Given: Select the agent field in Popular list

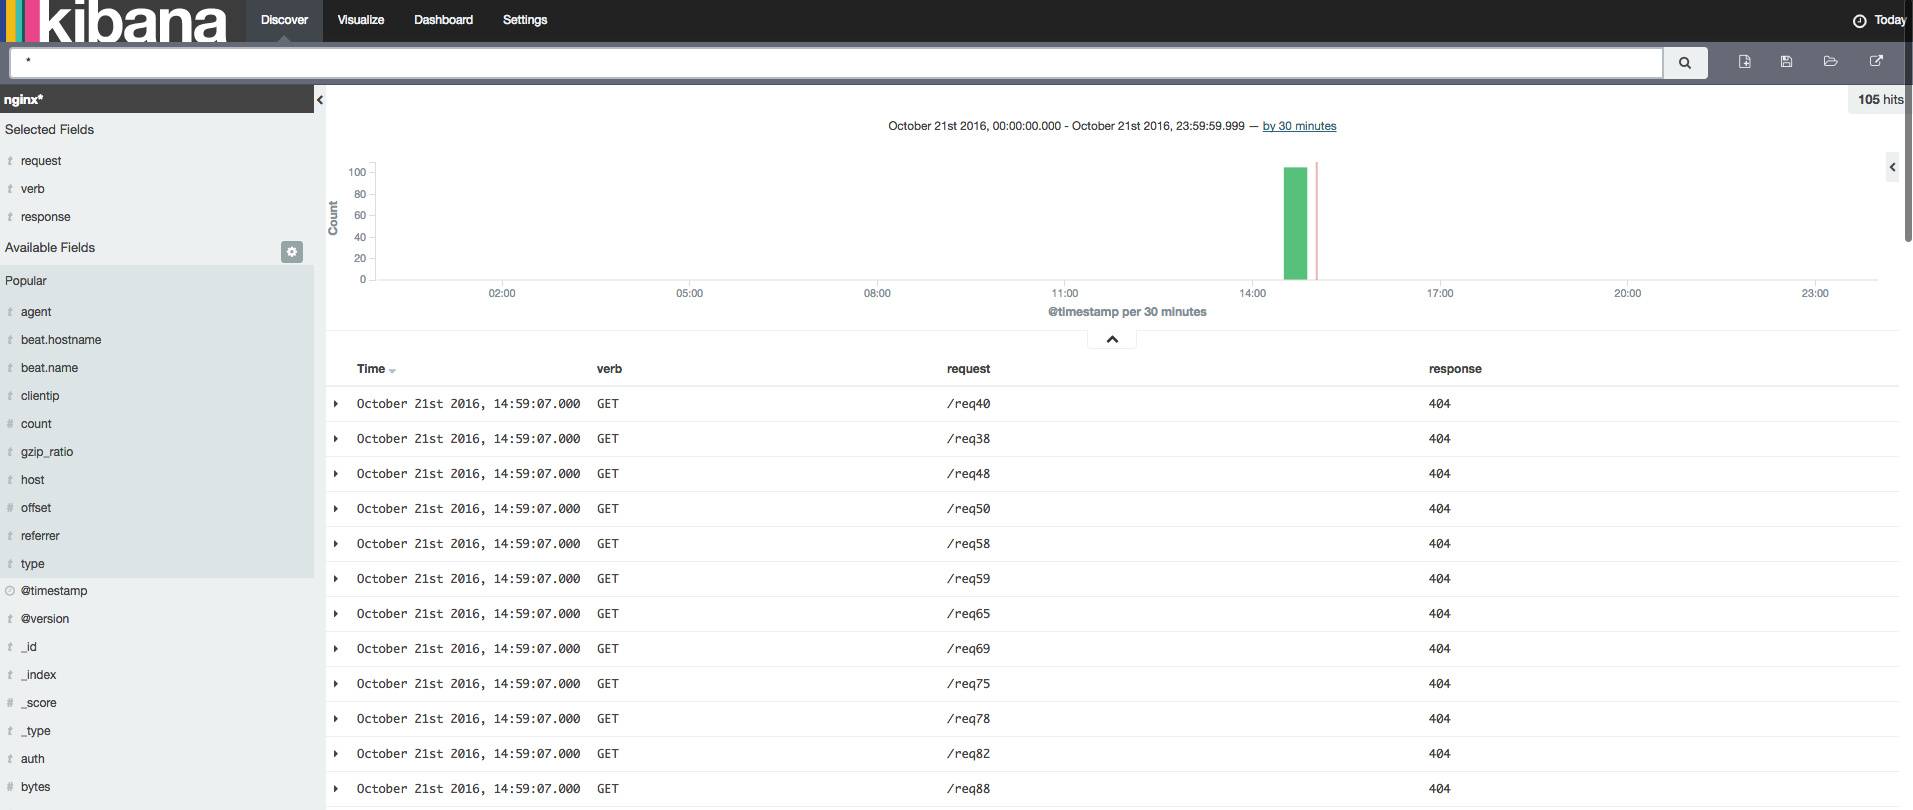Looking at the screenshot, I should point(36,312).
